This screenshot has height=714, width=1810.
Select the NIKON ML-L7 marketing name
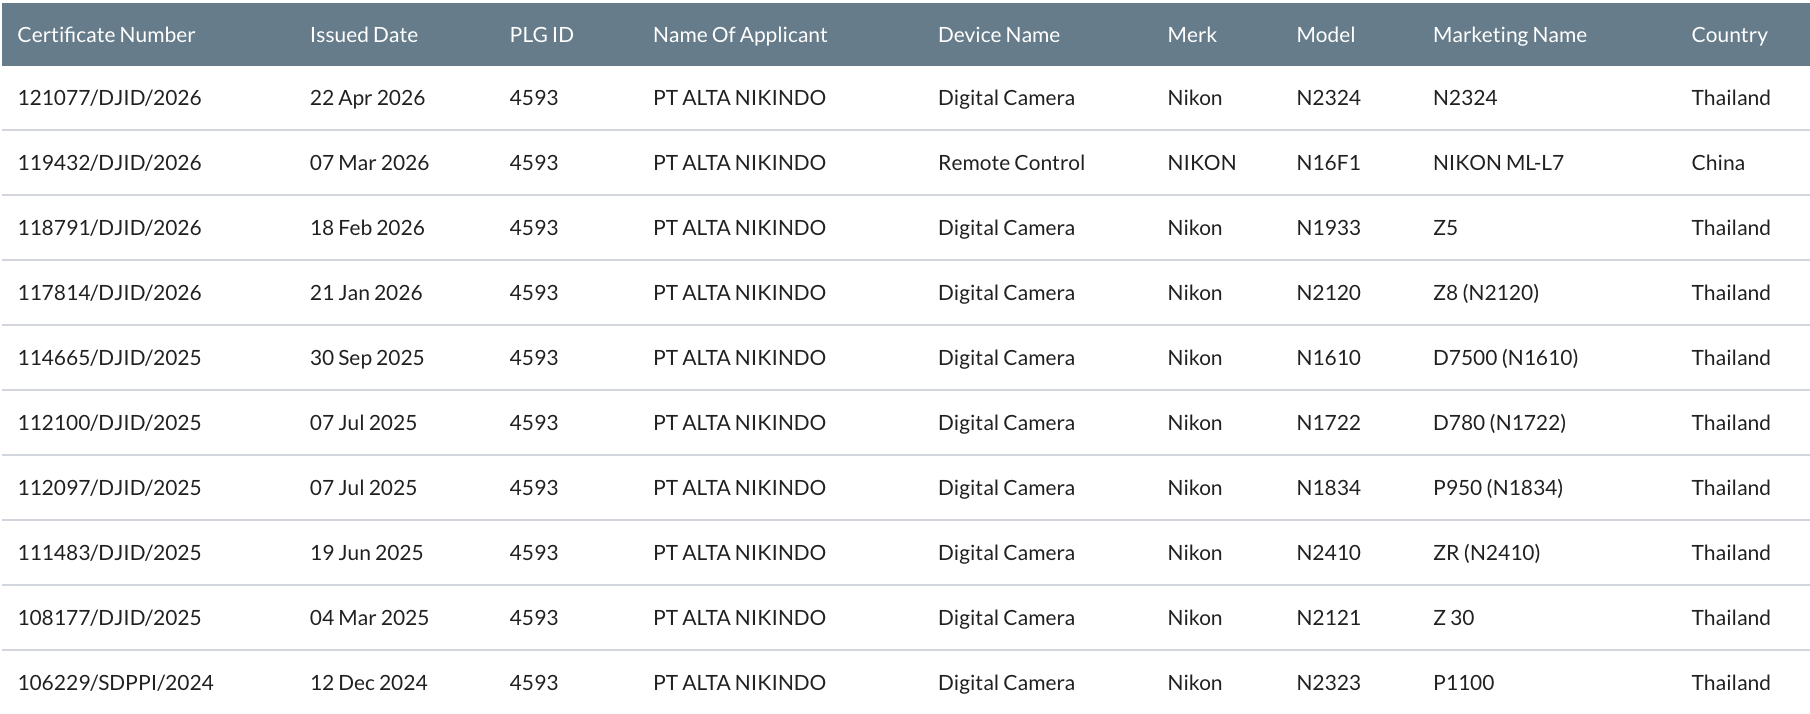coord(1497,163)
